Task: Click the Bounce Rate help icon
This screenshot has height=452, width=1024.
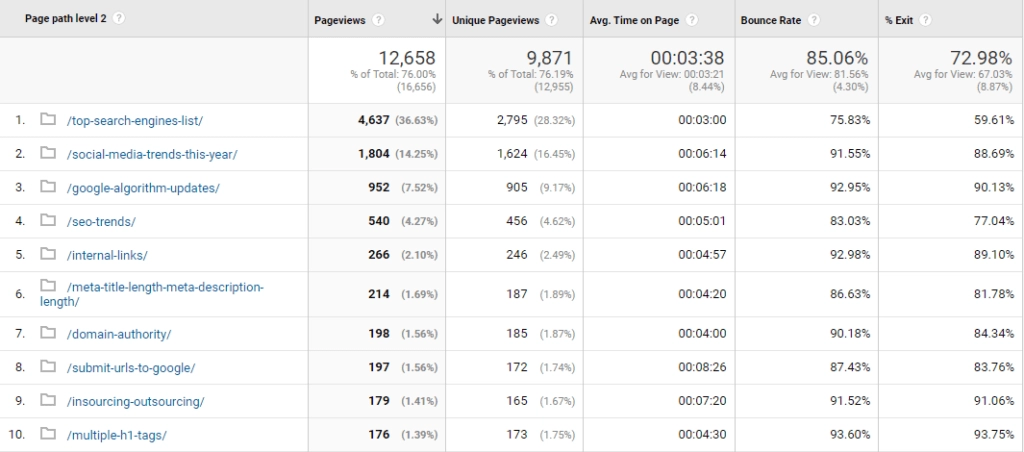Action: pyautogui.click(x=814, y=20)
